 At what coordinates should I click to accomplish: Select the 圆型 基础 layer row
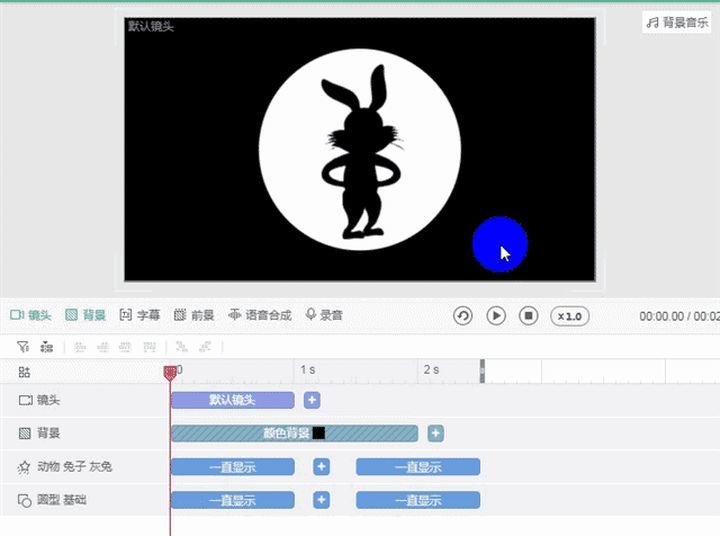84,500
